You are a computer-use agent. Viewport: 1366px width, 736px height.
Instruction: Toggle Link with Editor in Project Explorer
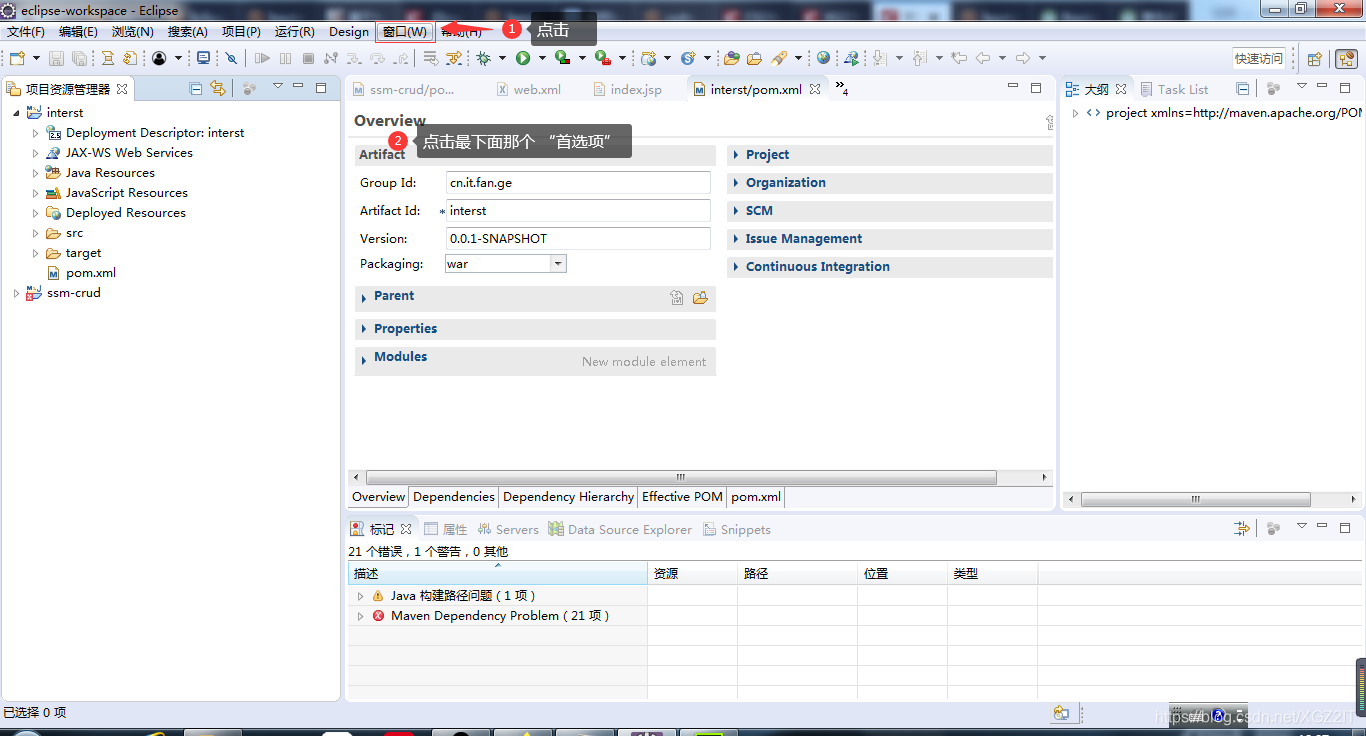218,88
